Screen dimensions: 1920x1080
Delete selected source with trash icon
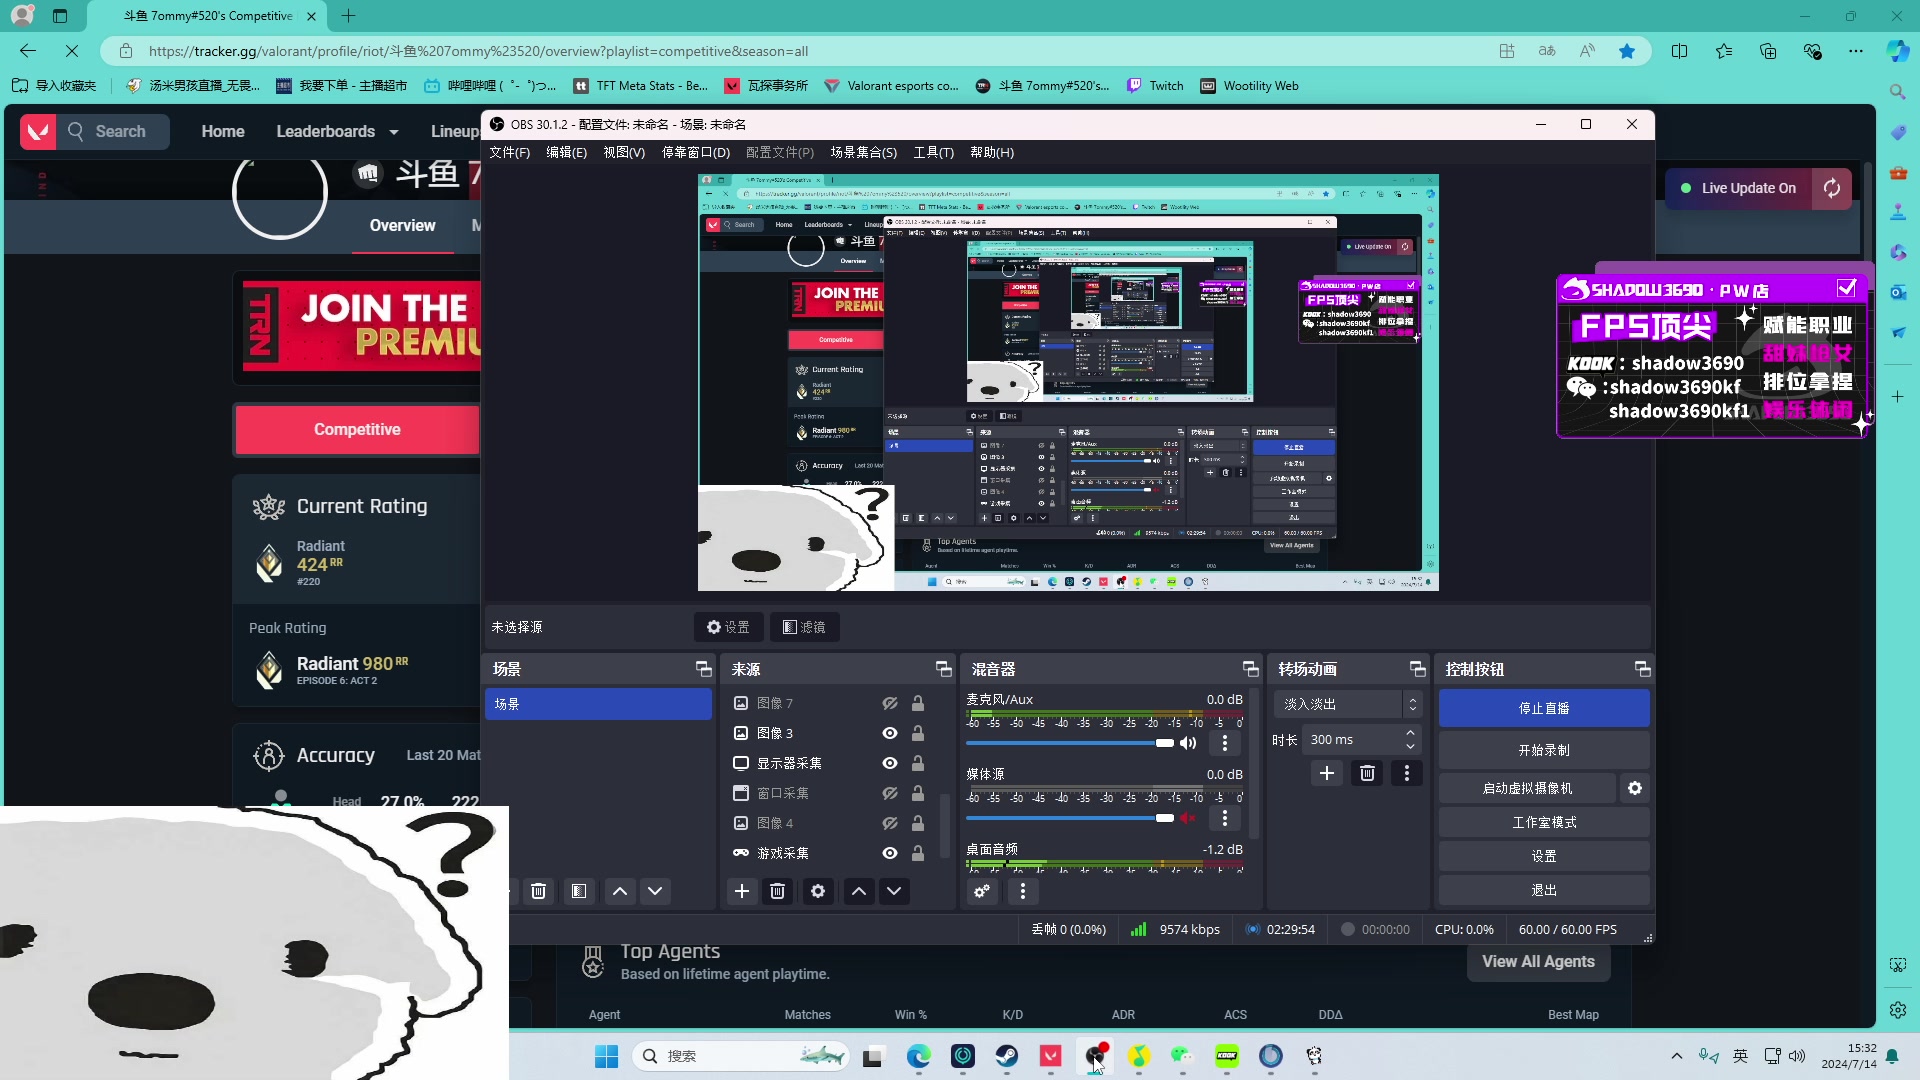click(777, 891)
